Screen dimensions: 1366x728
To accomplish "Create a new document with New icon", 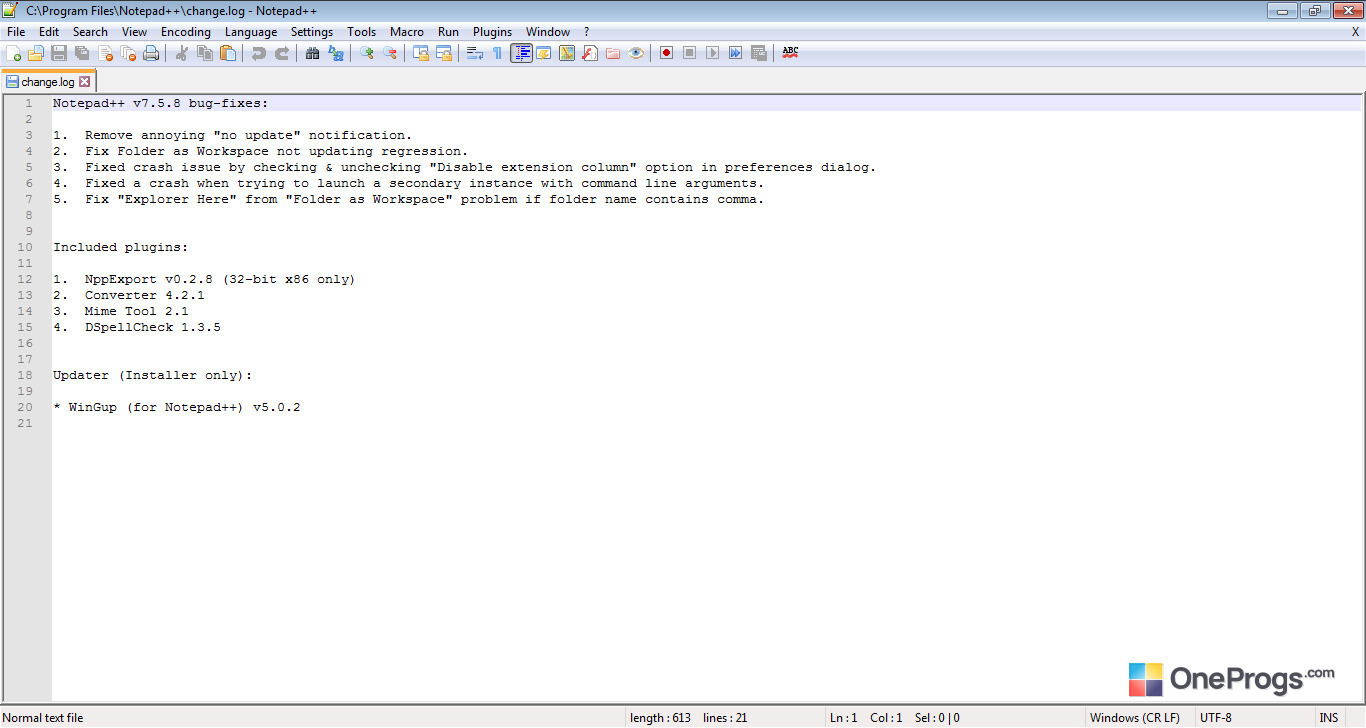I will [14, 53].
